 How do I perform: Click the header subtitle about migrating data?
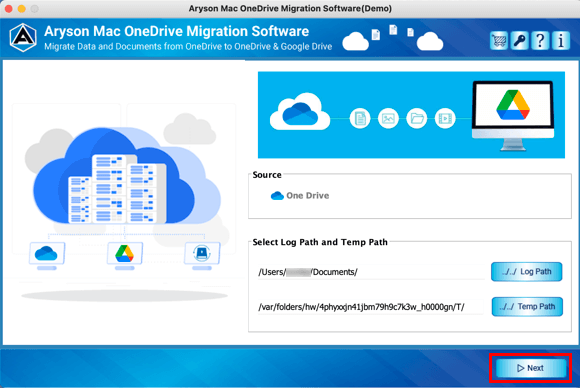[188, 47]
